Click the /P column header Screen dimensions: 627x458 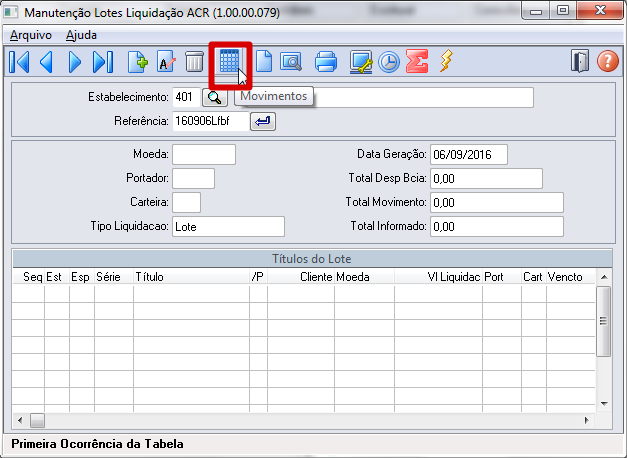tap(258, 277)
